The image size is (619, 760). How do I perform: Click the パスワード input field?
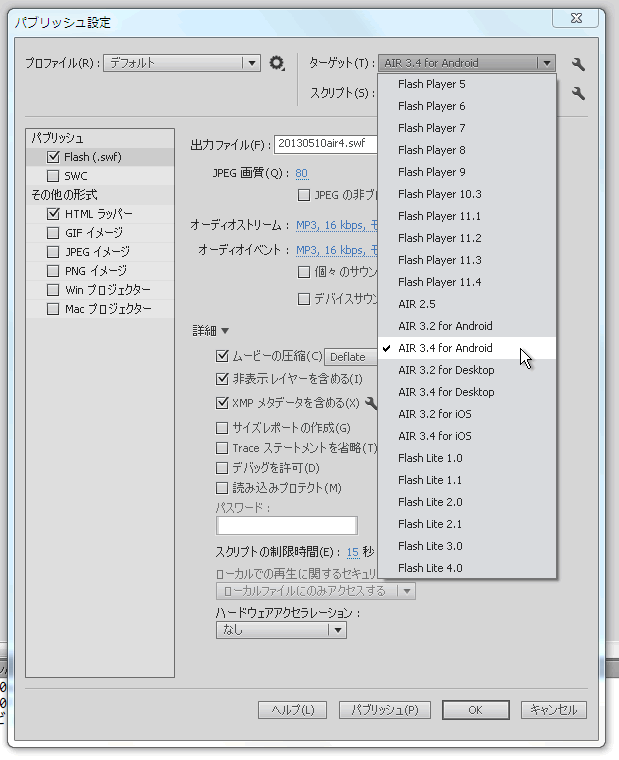coord(287,525)
